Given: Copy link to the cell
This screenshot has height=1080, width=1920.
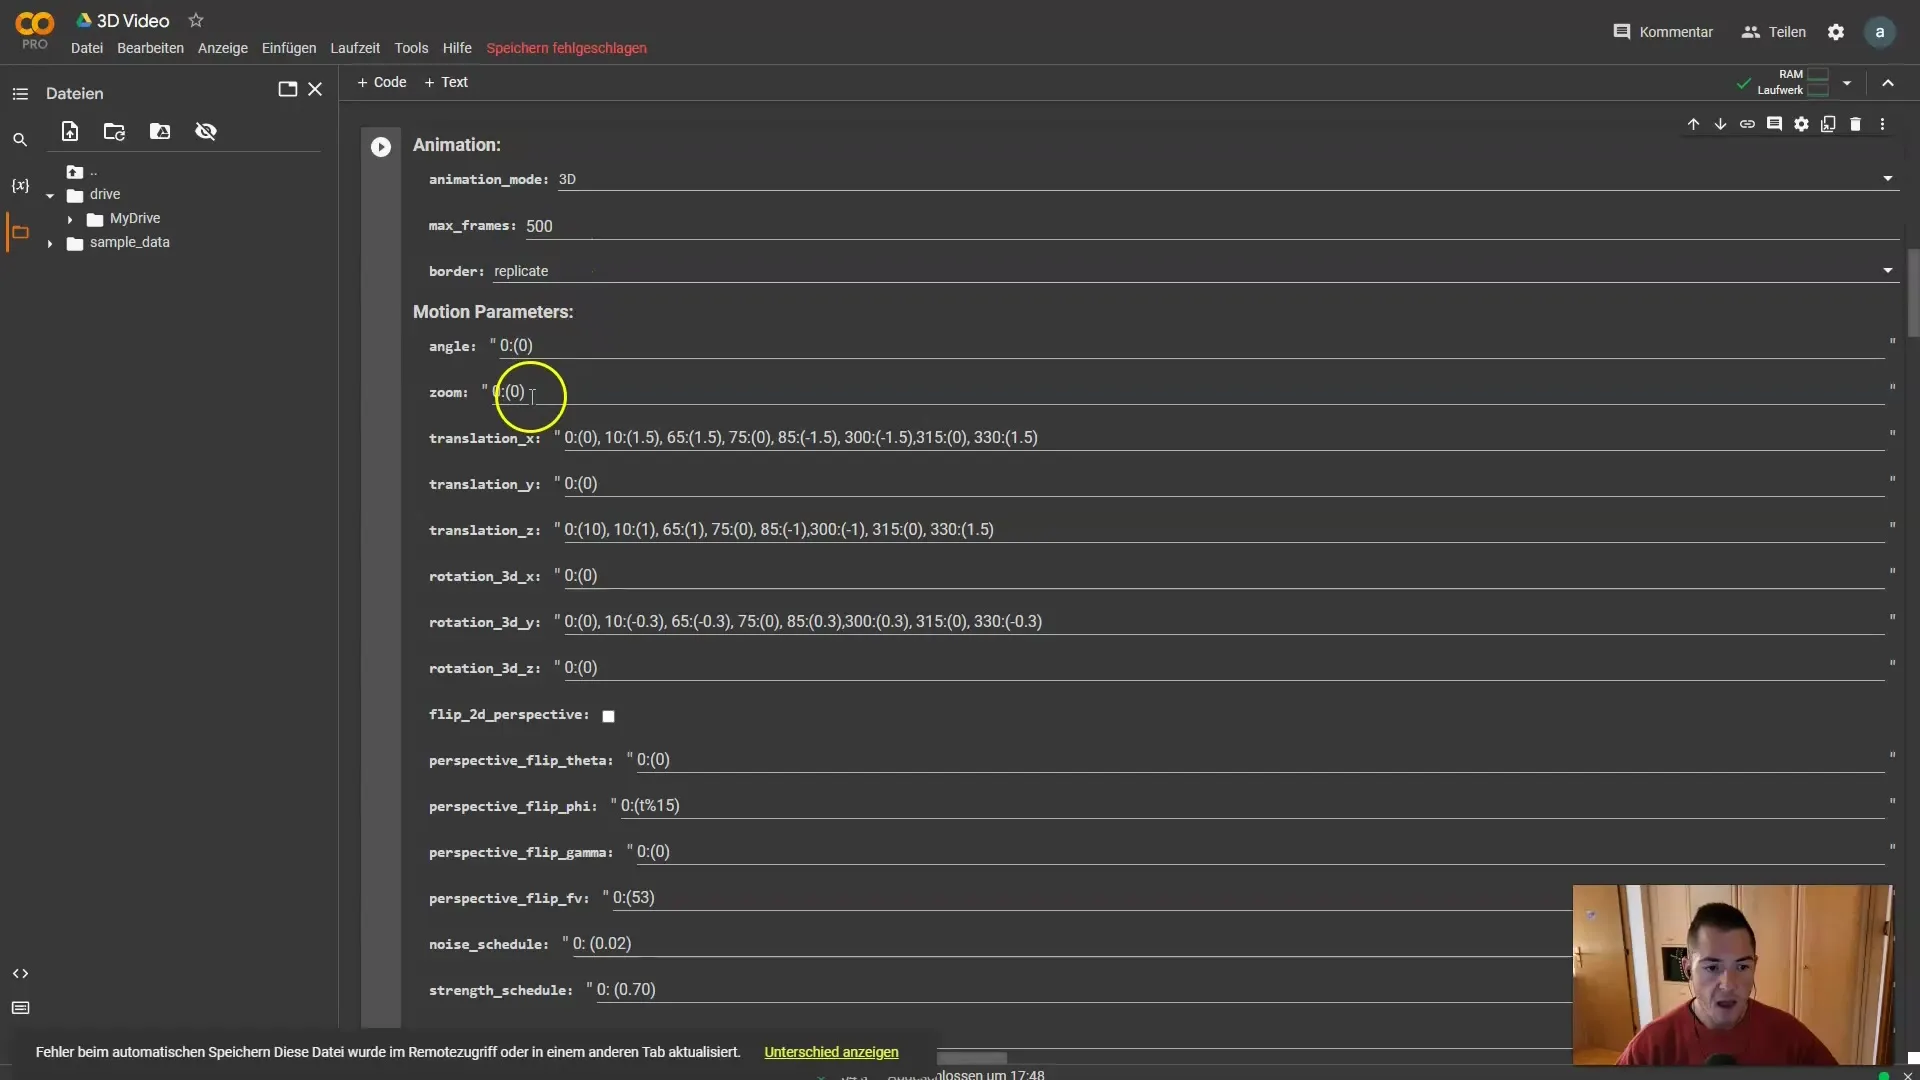Looking at the screenshot, I should [1747, 124].
